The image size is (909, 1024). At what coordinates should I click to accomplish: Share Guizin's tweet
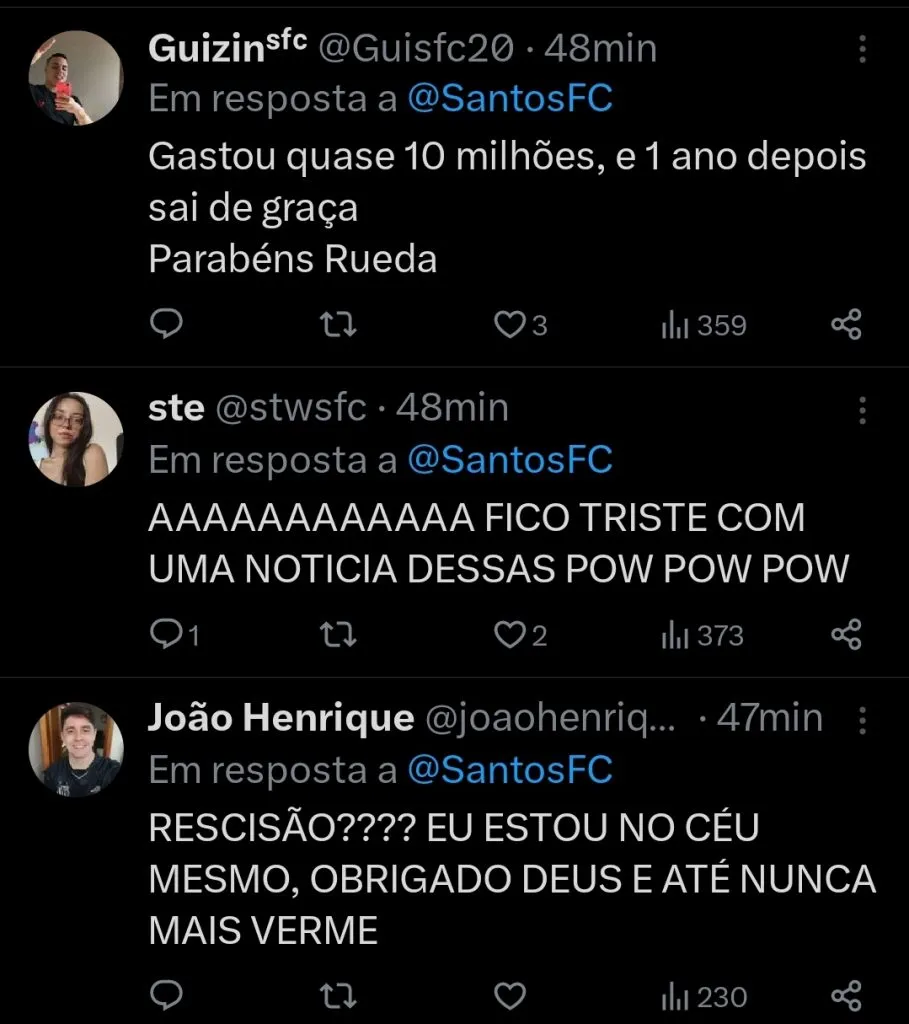click(x=846, y=324)
